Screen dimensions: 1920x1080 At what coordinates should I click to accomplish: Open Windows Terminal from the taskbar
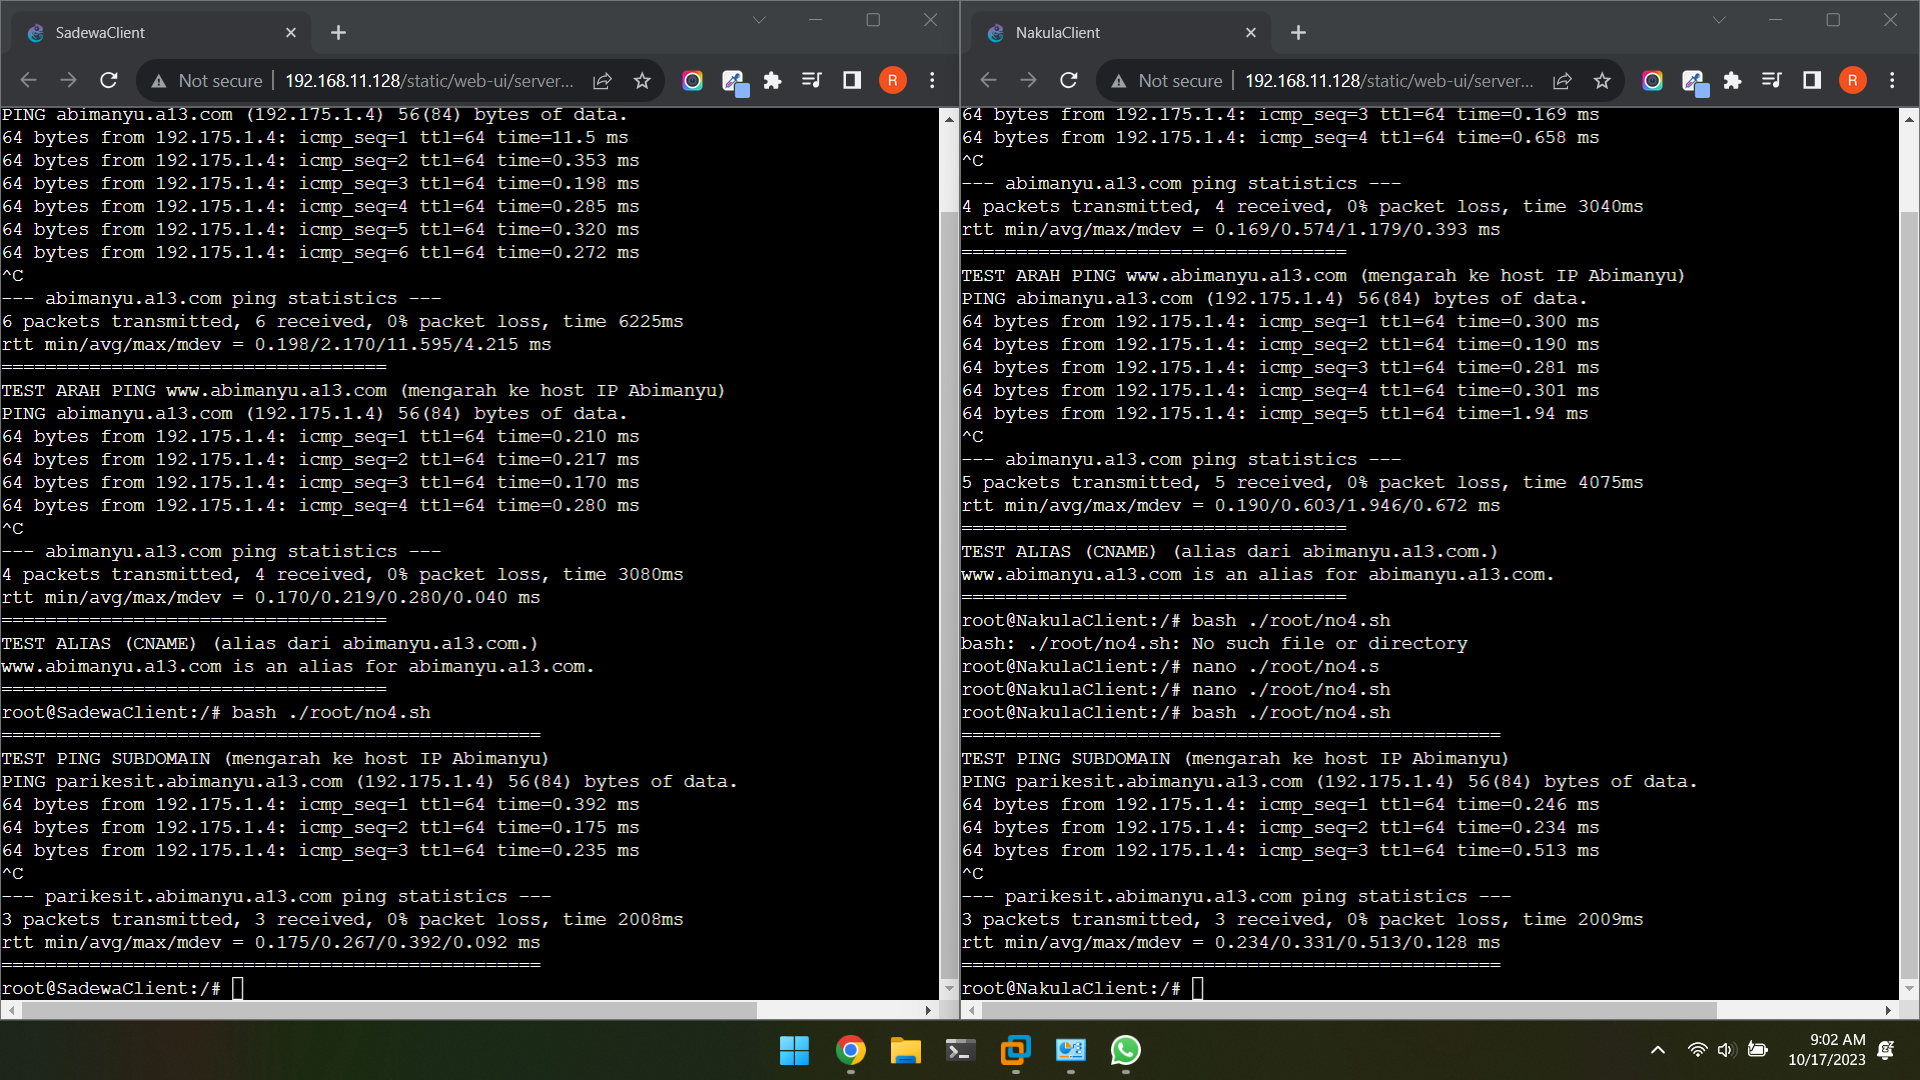pos(959,1051)
